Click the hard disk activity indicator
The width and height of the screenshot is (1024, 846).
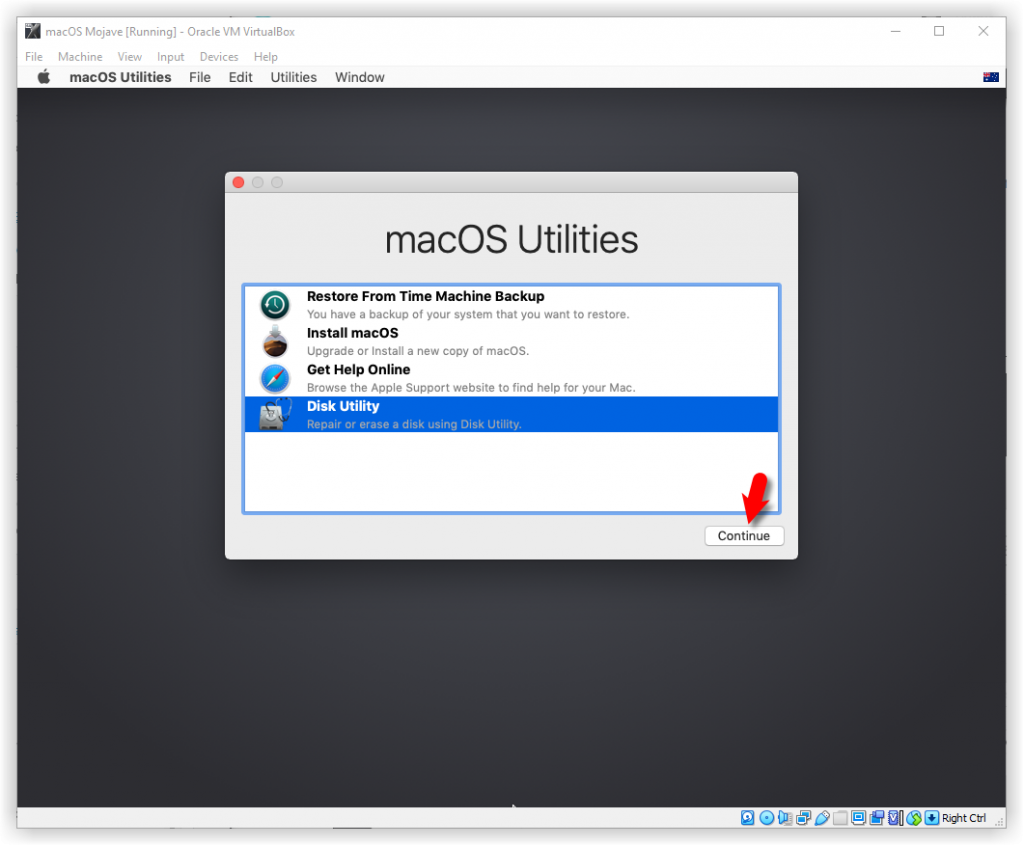(x=748, y=818)
